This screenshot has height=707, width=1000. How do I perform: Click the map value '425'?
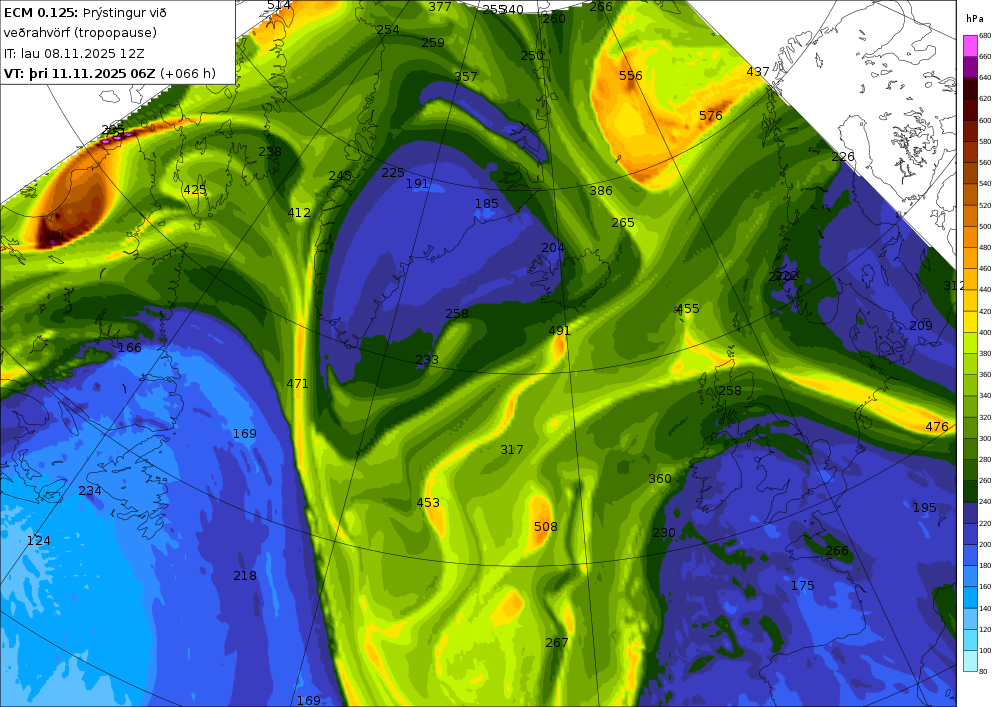pyautogui.click(x=195, y=190)
